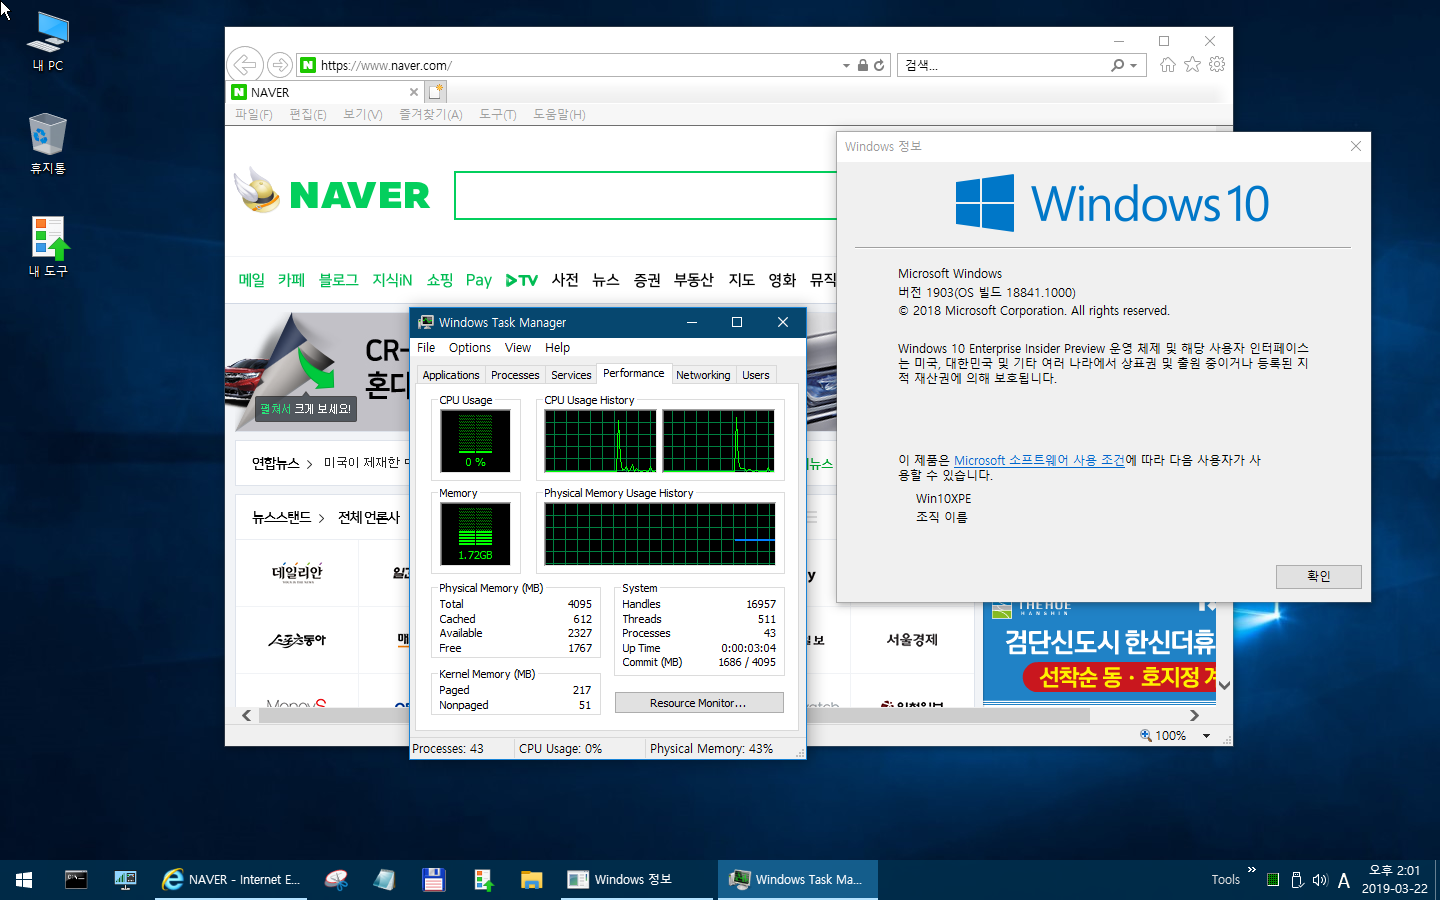Expand 뉴스스탠드 arrow on Naver page
The image size is (1440, 900).
pos(321,518)
